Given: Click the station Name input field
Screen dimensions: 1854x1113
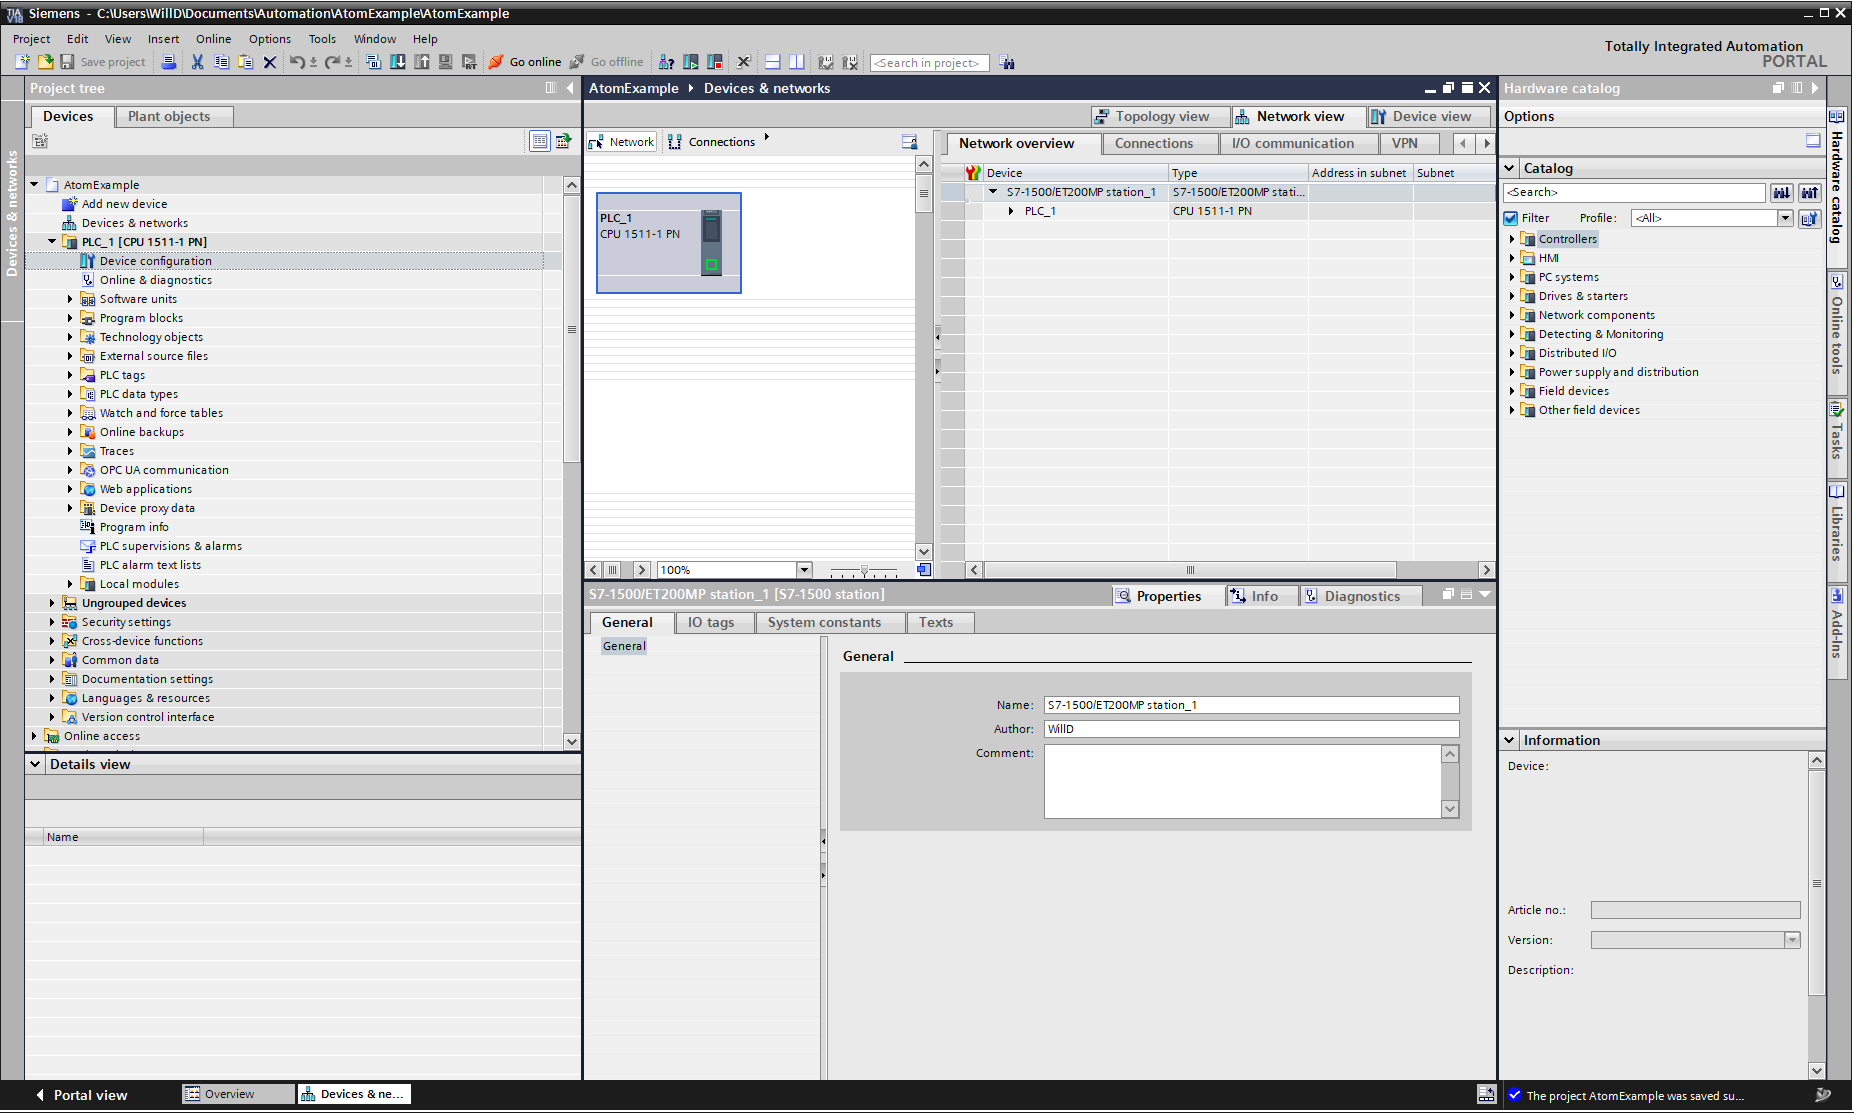Looking at the screenshot, I should click(x=1250, y=705).
